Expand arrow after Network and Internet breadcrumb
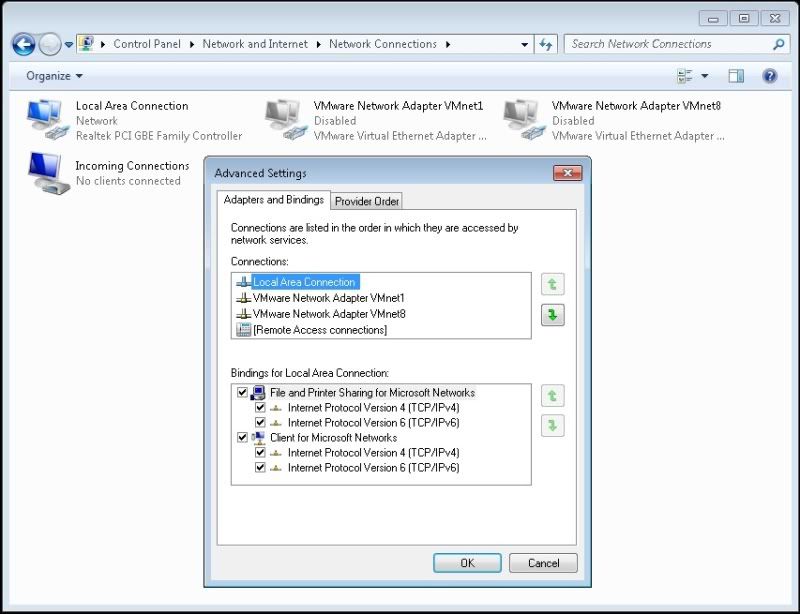Screen dimensions: 800x614 pos(318,44)
